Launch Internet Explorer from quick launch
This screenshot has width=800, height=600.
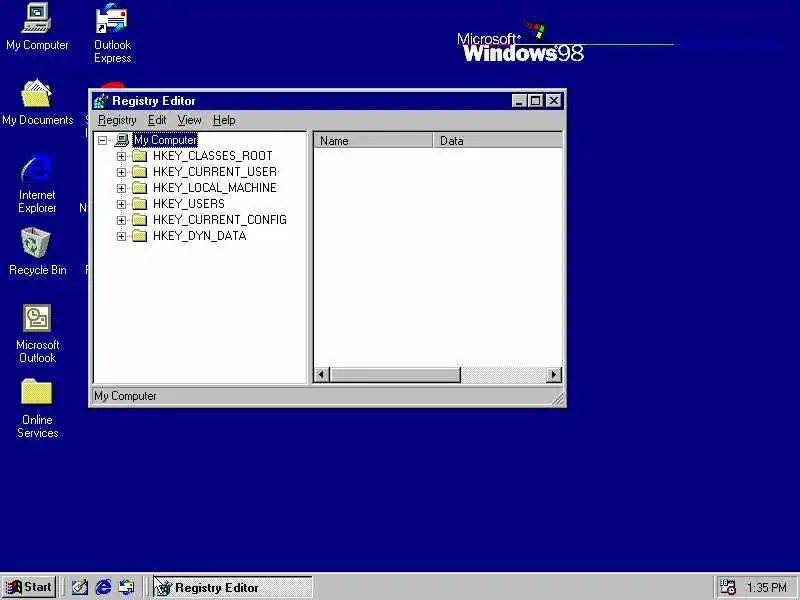[103, 587]
